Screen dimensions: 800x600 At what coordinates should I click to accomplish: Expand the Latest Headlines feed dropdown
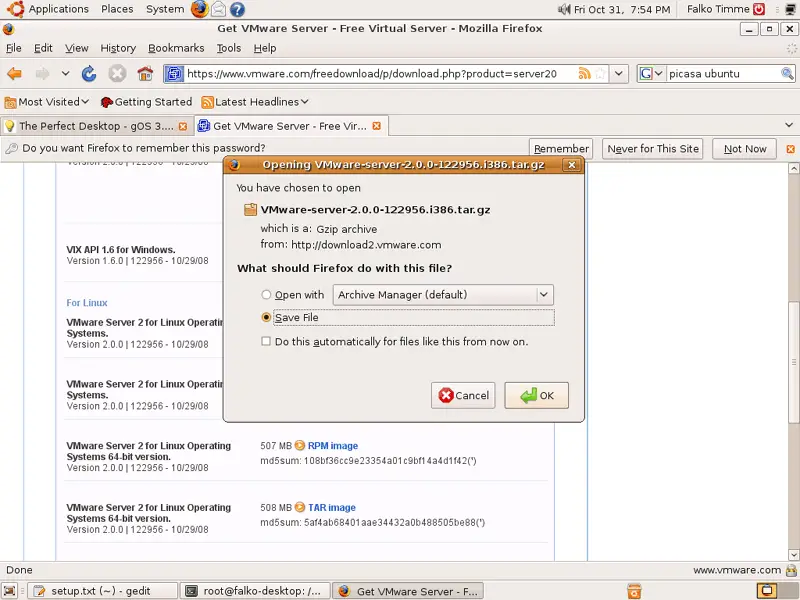[255, 102]
